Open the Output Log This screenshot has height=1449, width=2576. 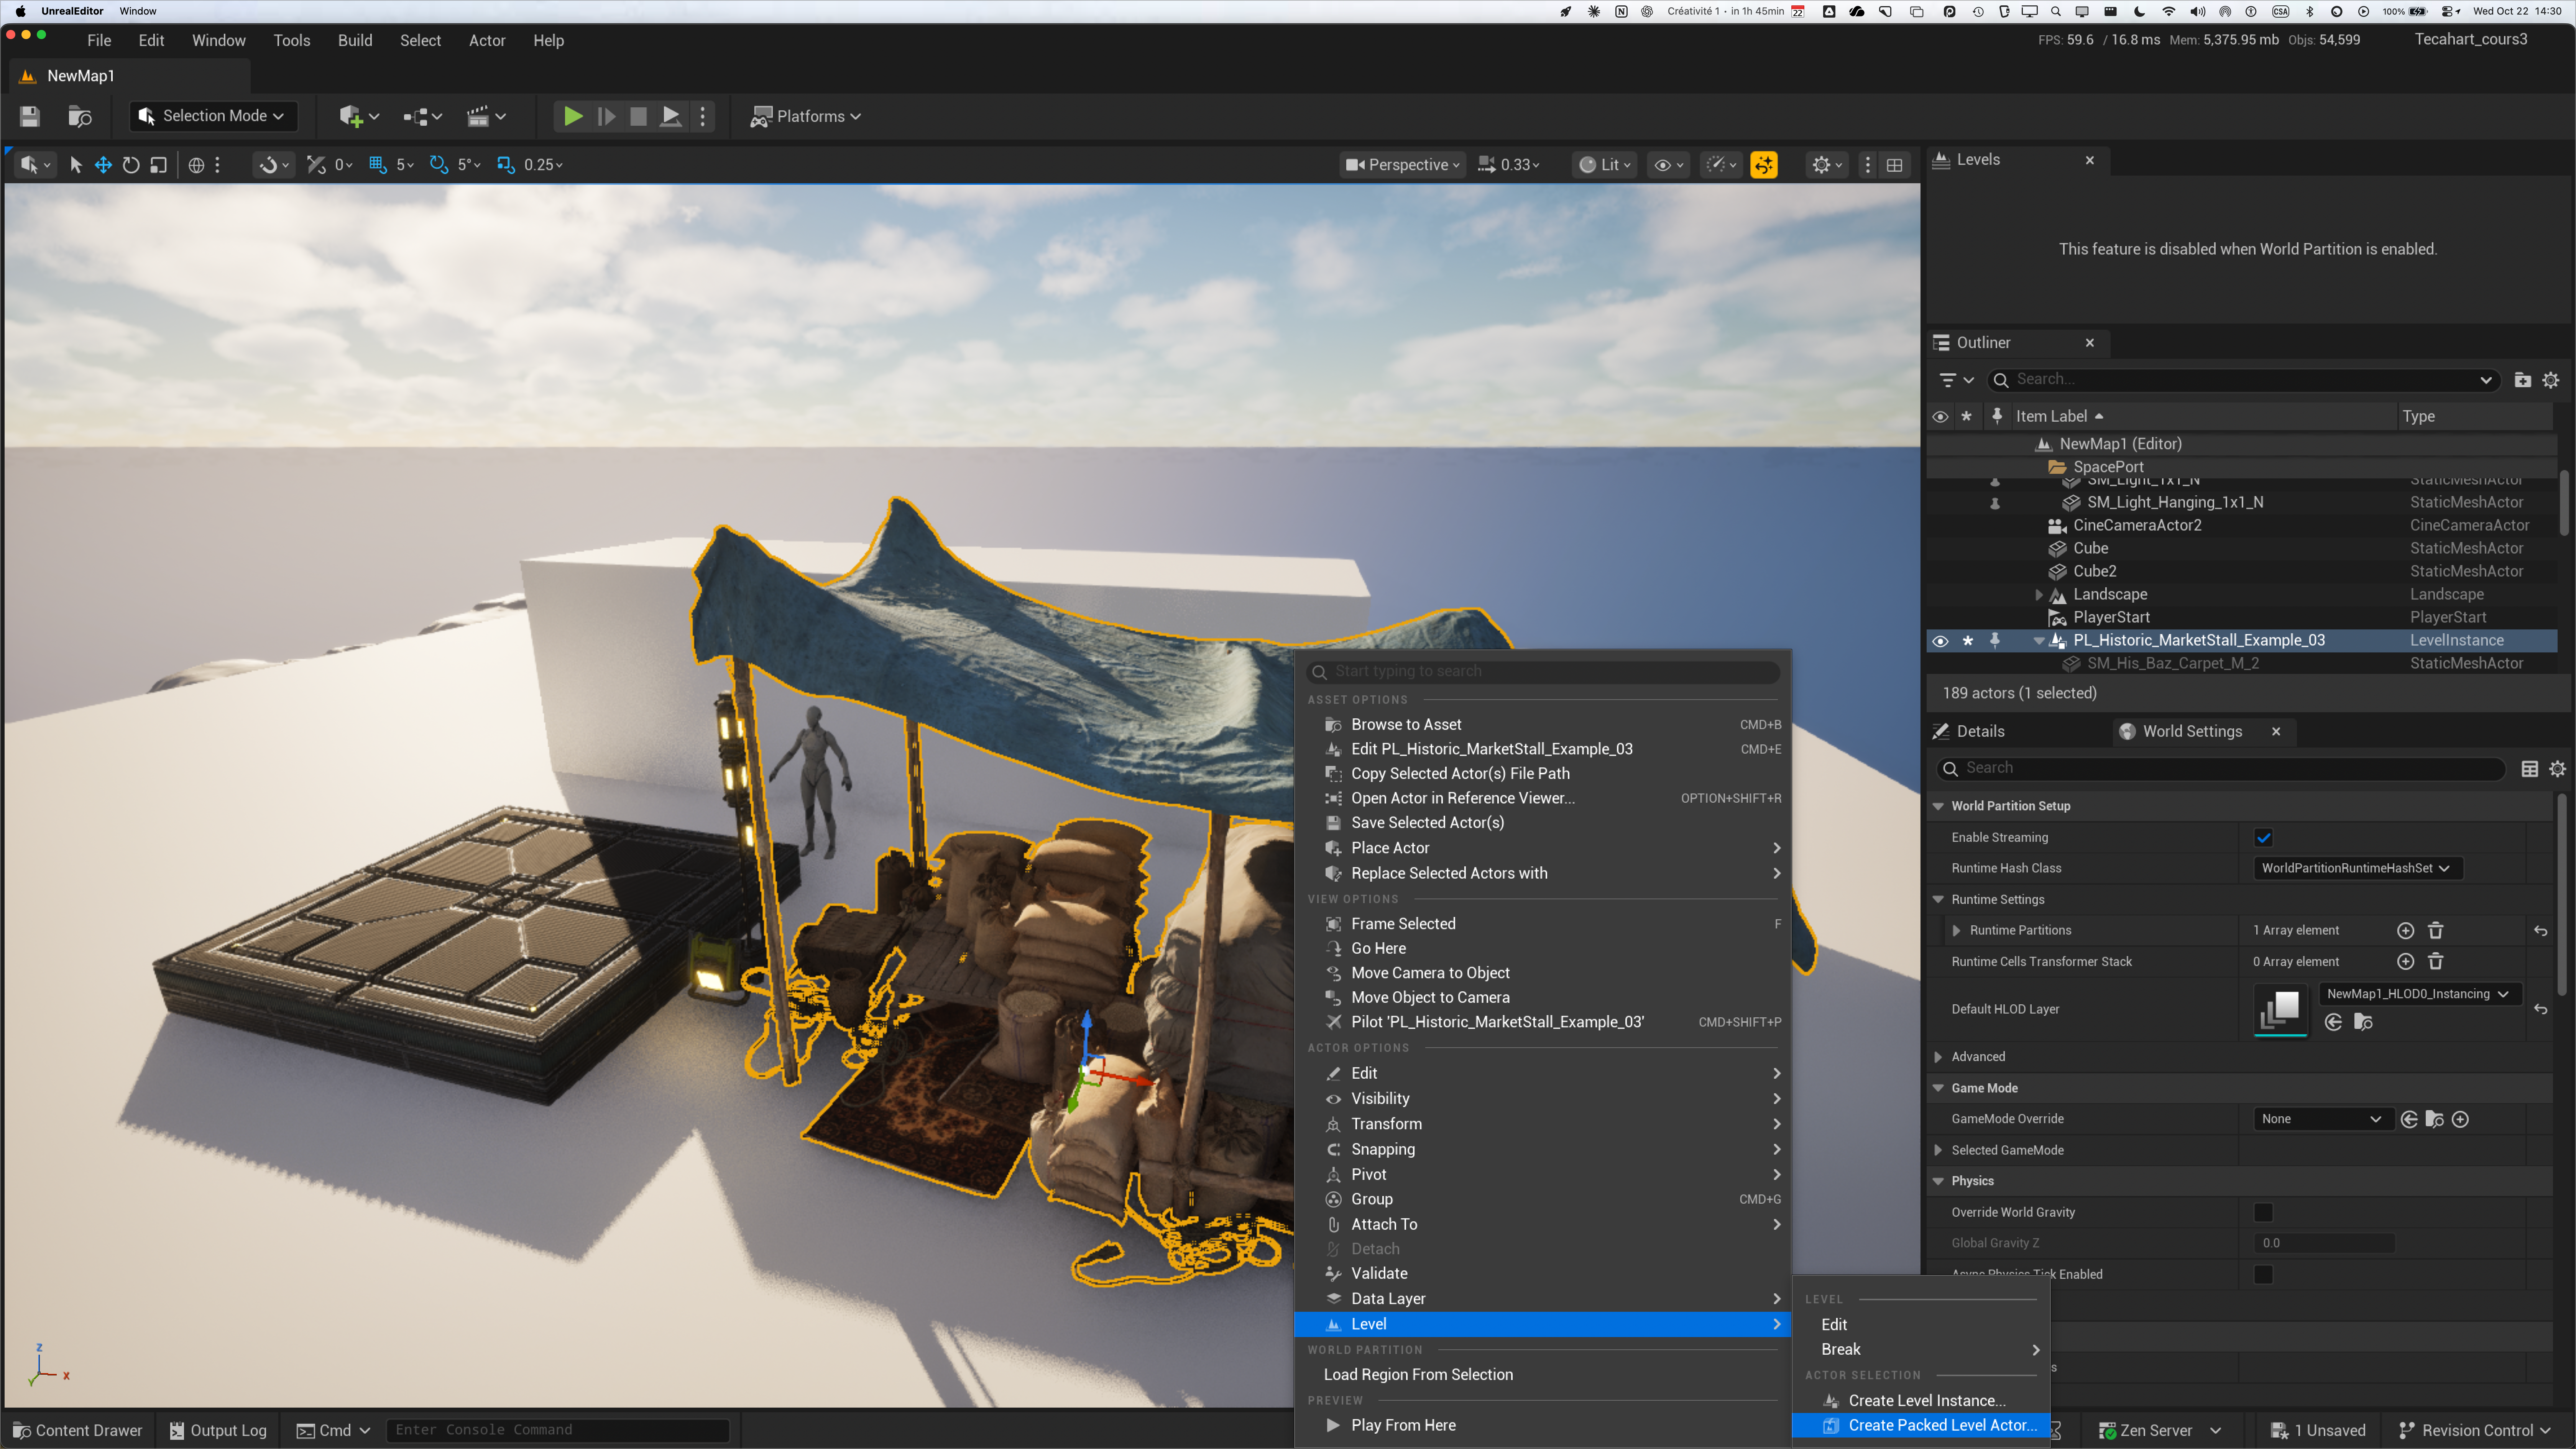(219, 1431)
